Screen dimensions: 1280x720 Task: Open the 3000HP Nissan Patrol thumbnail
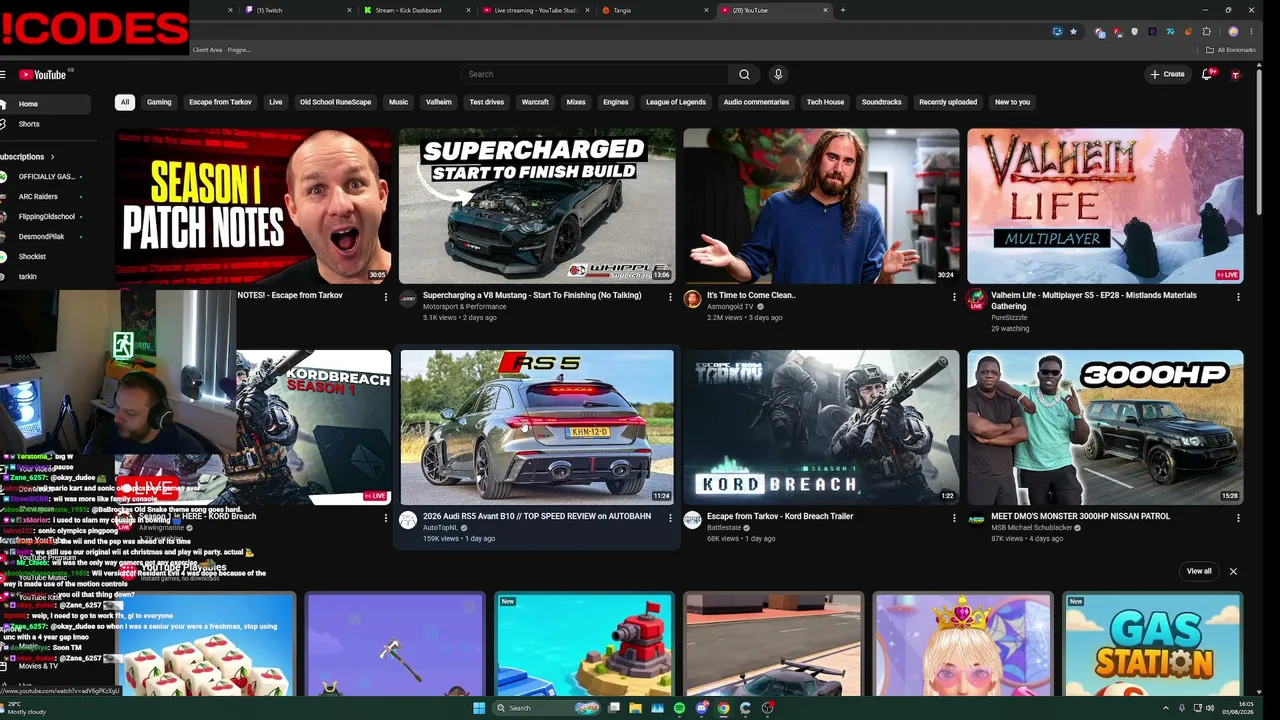coord(1105,427)
